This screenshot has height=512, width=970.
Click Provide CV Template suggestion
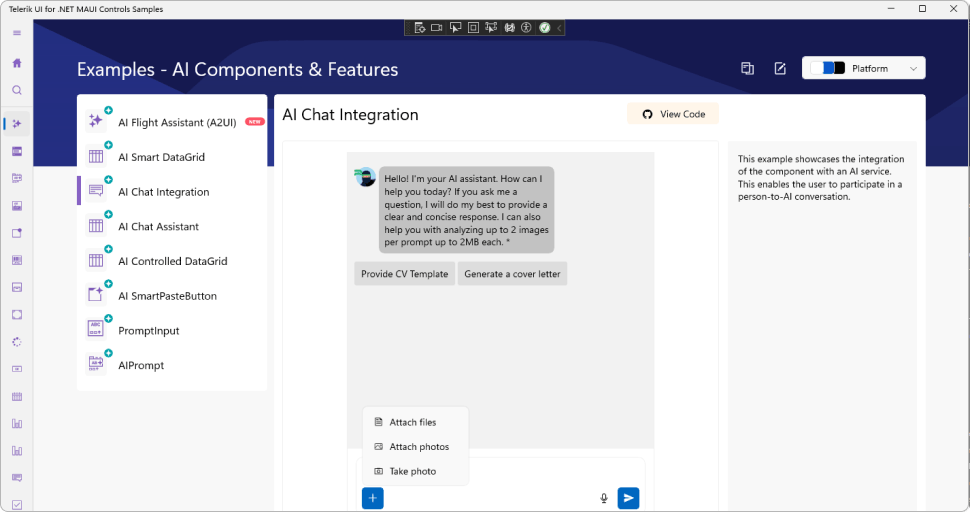pyautogui.click(x=405, y=274)
